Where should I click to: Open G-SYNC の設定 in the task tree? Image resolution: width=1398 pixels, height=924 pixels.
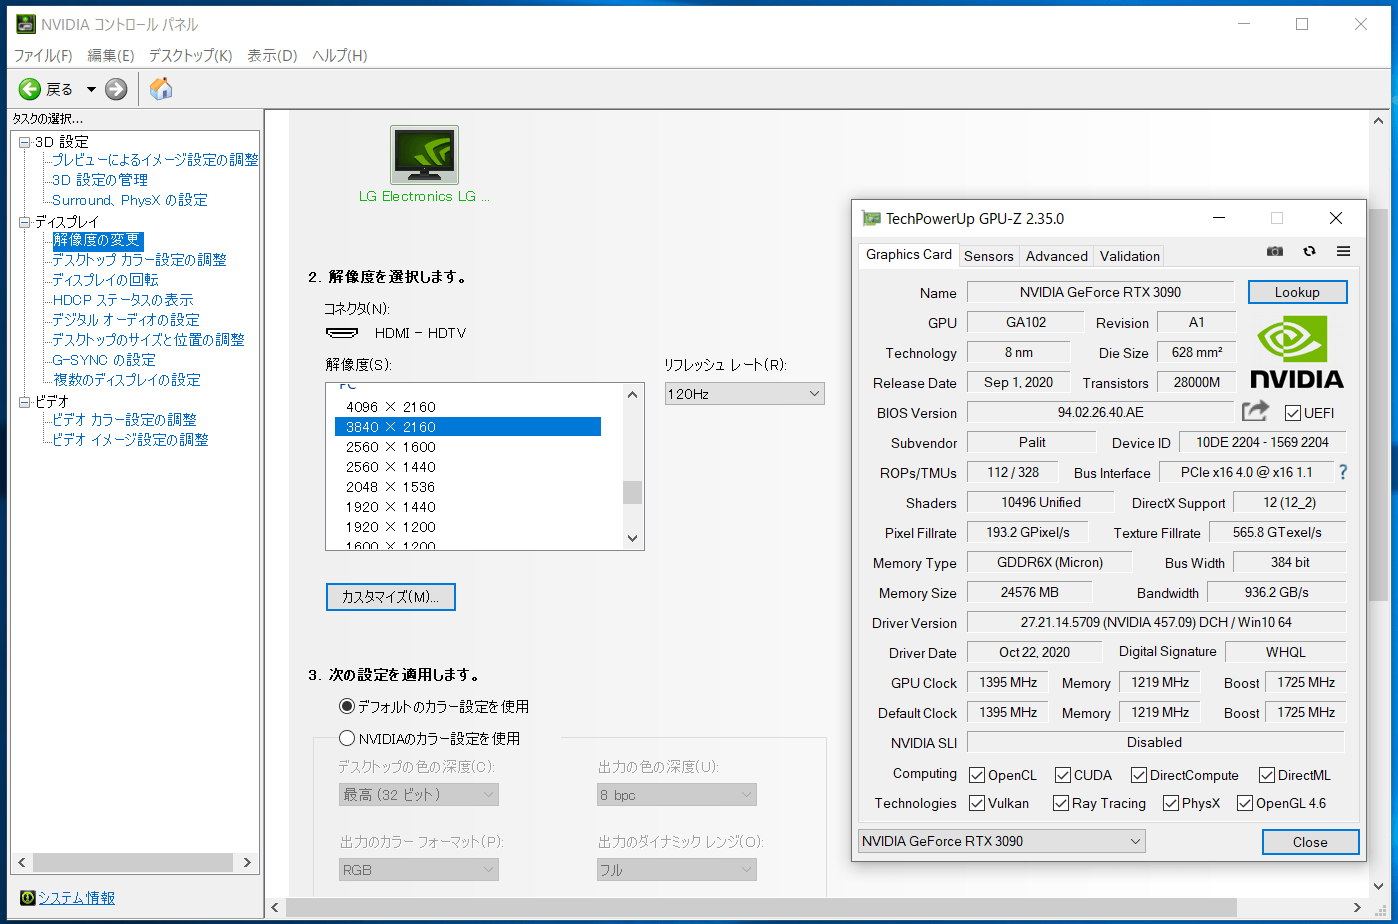tap(104, 360)
